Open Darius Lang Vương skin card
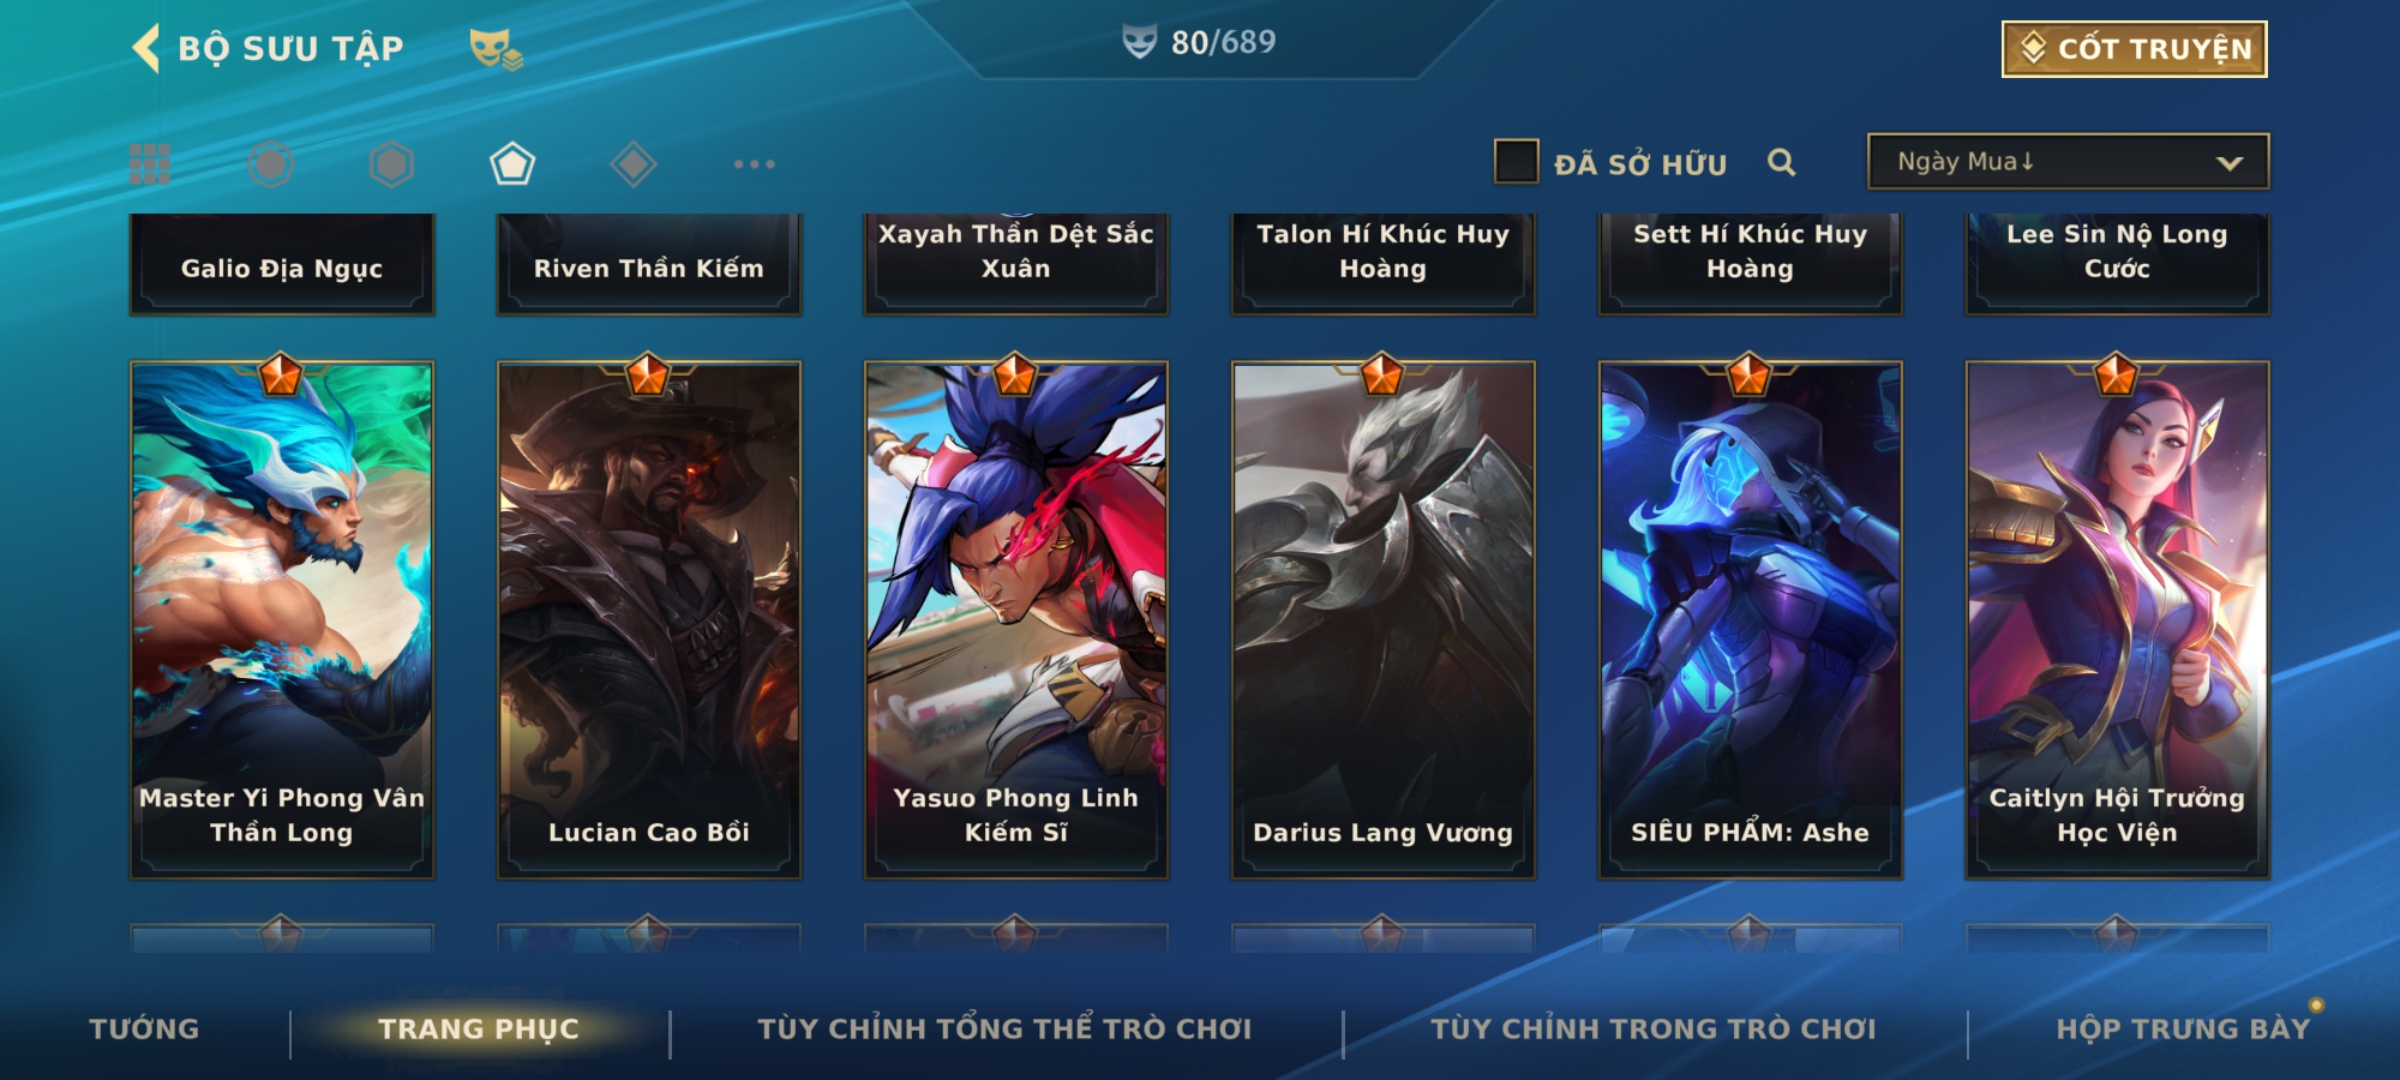The image size is (2400, 1080). click(1383, 620)
